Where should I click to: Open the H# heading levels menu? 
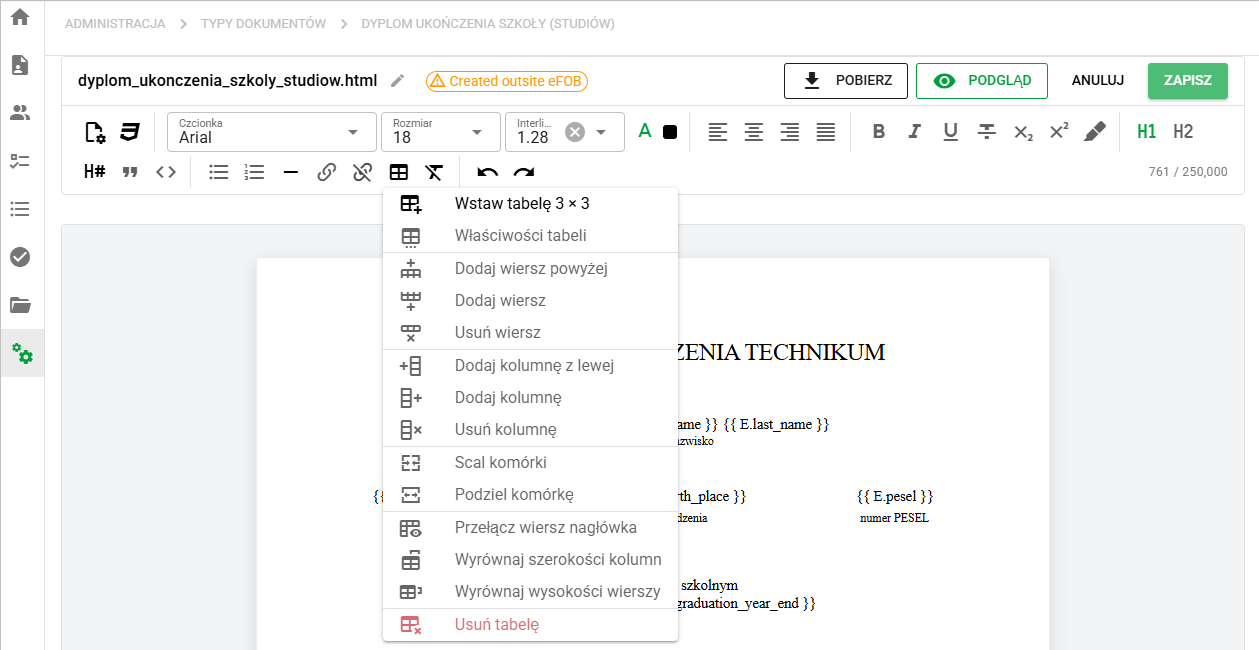[x=95, y=172]
